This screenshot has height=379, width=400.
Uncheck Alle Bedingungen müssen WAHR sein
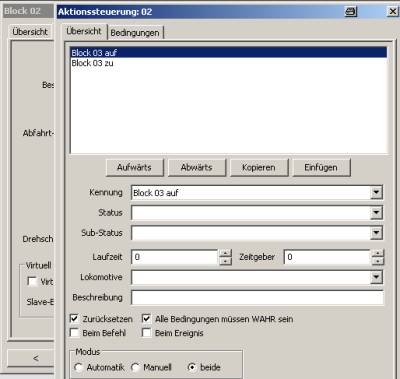146,319
